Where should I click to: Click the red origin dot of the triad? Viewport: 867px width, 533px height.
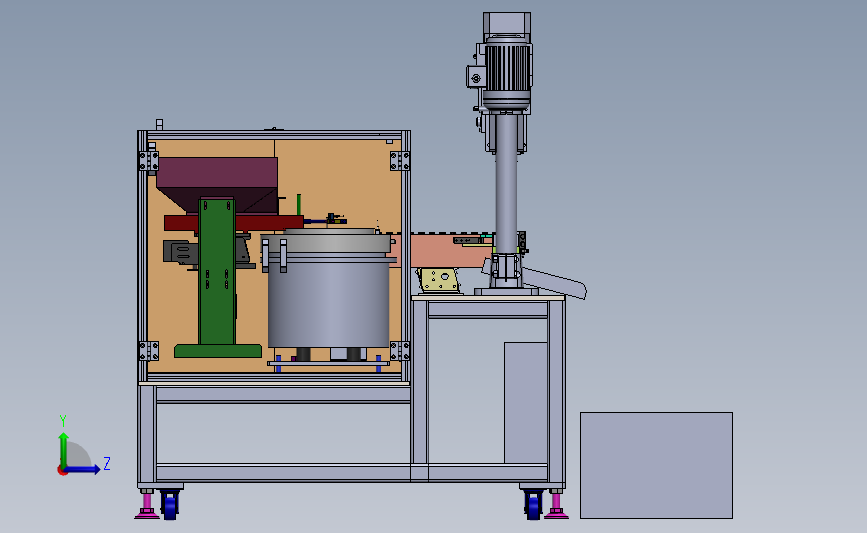point(62,471)
